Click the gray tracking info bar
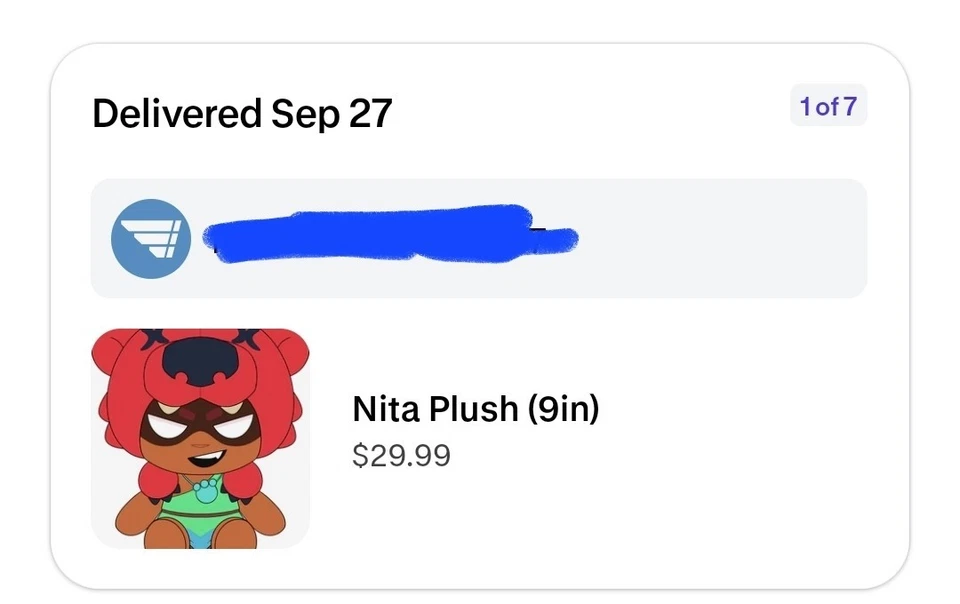 [480, 237]
